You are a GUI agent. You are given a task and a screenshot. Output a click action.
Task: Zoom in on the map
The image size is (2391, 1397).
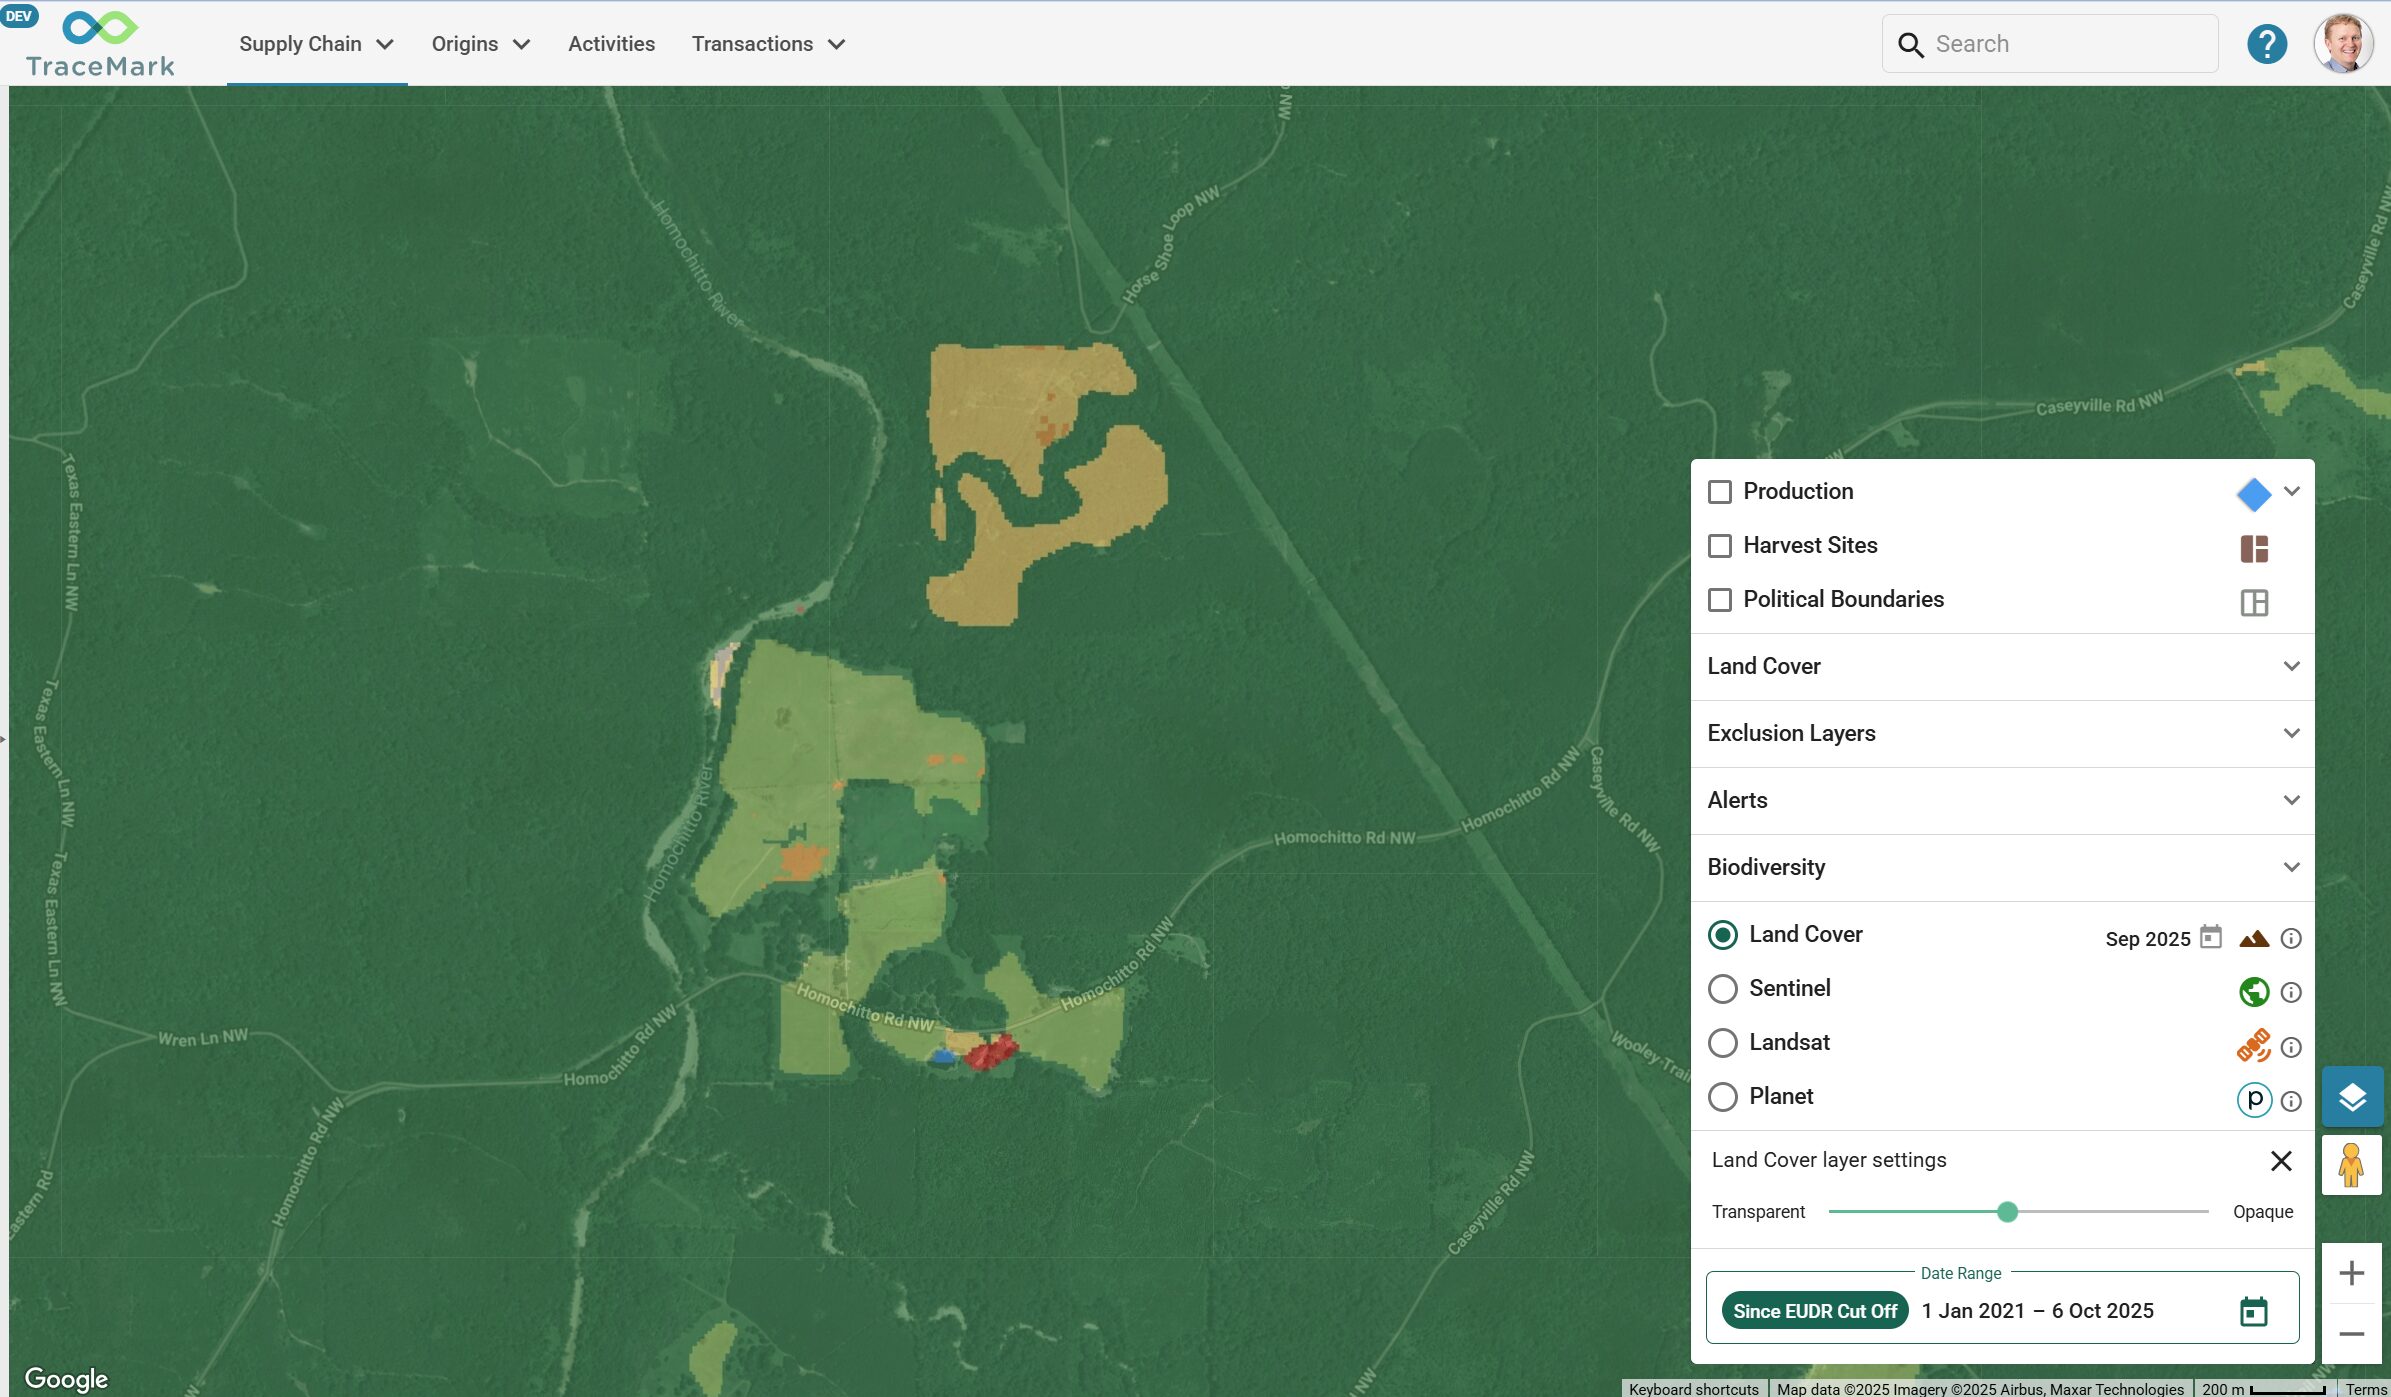click(2351, 1273)
